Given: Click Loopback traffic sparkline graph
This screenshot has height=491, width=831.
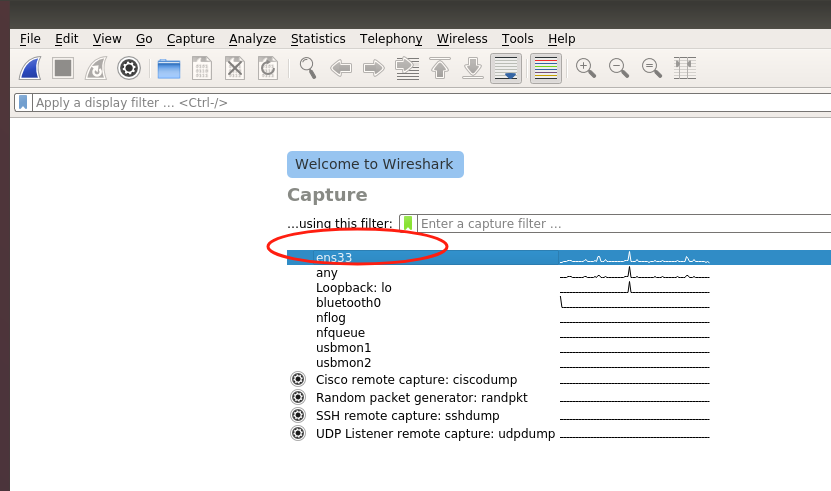Looking at the screenshot, I should click(x=634, y=287).
